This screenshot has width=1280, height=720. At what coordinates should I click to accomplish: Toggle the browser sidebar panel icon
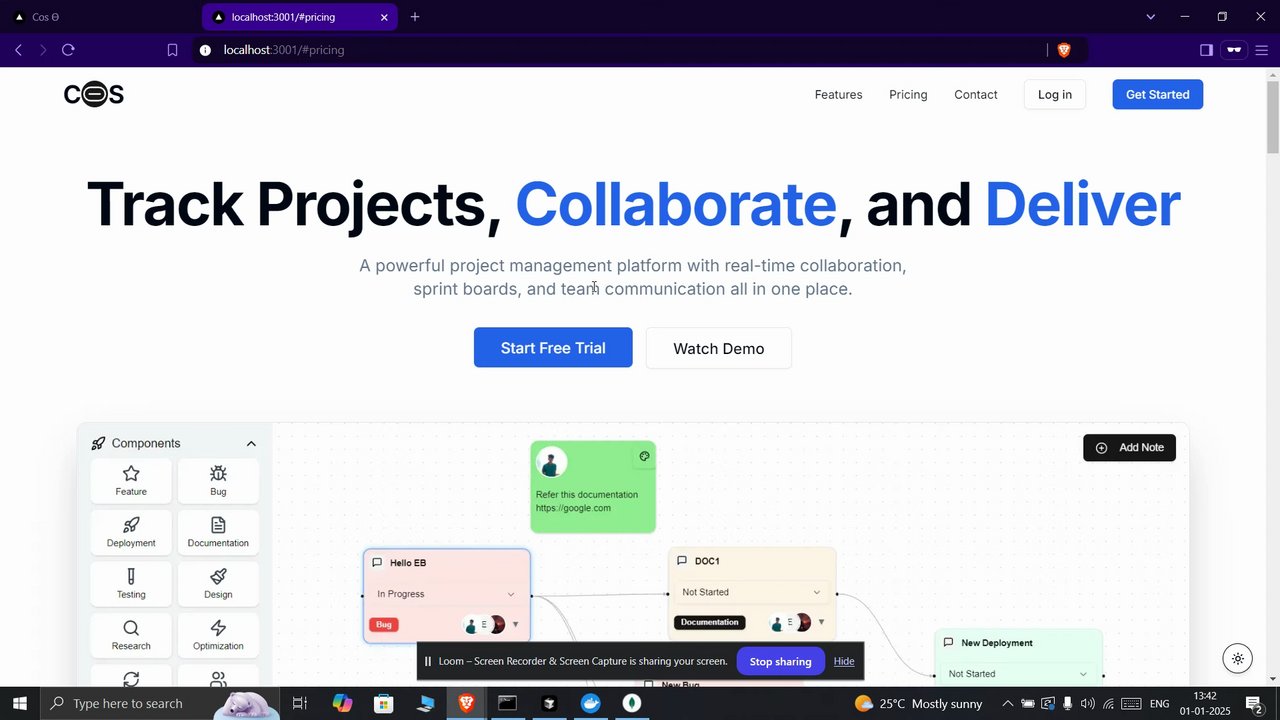[x=1206, y=50]
